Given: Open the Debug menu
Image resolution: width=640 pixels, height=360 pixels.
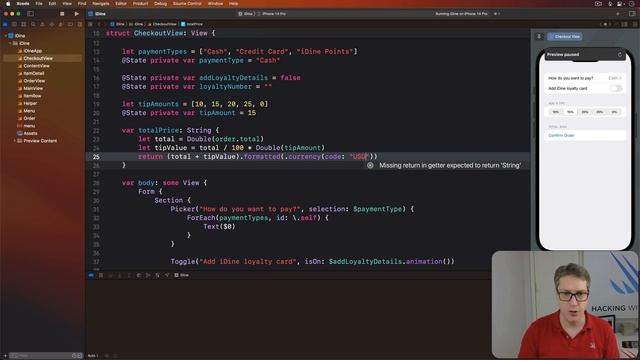Looking at the screenshot, I should pyautogui.click(x=160, y=3).
